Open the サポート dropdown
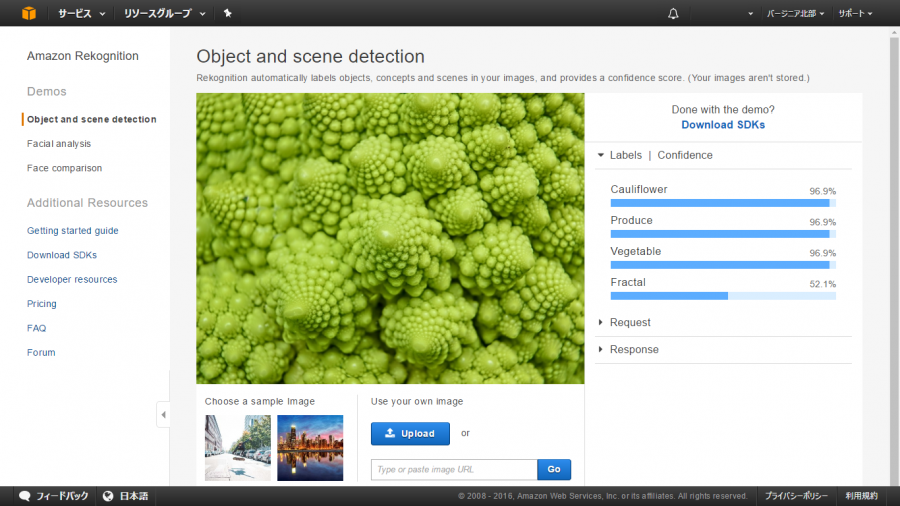 [855, 13]
